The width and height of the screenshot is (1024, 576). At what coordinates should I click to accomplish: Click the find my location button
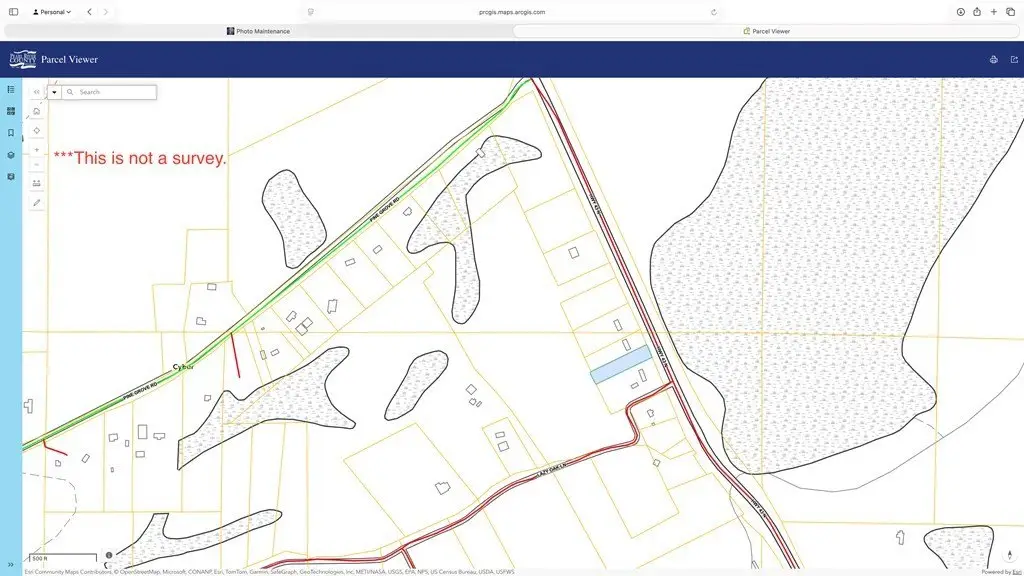pyautogui.click(x=37, y=130)
